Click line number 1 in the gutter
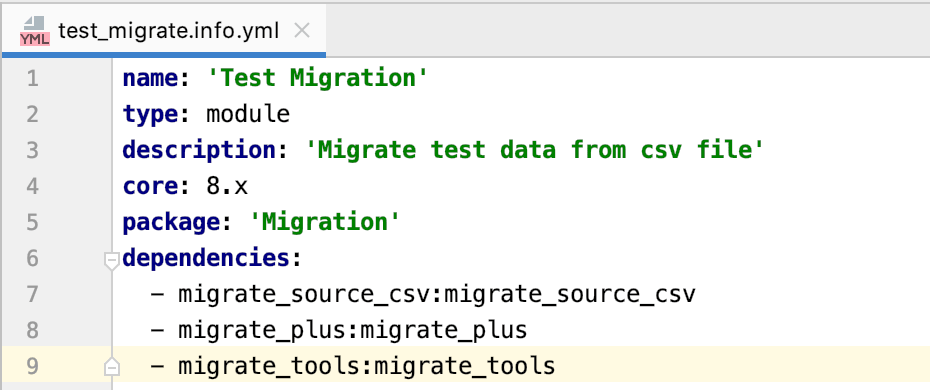The height and width of the screenshot is (390, 930). (x=33, y=78)
